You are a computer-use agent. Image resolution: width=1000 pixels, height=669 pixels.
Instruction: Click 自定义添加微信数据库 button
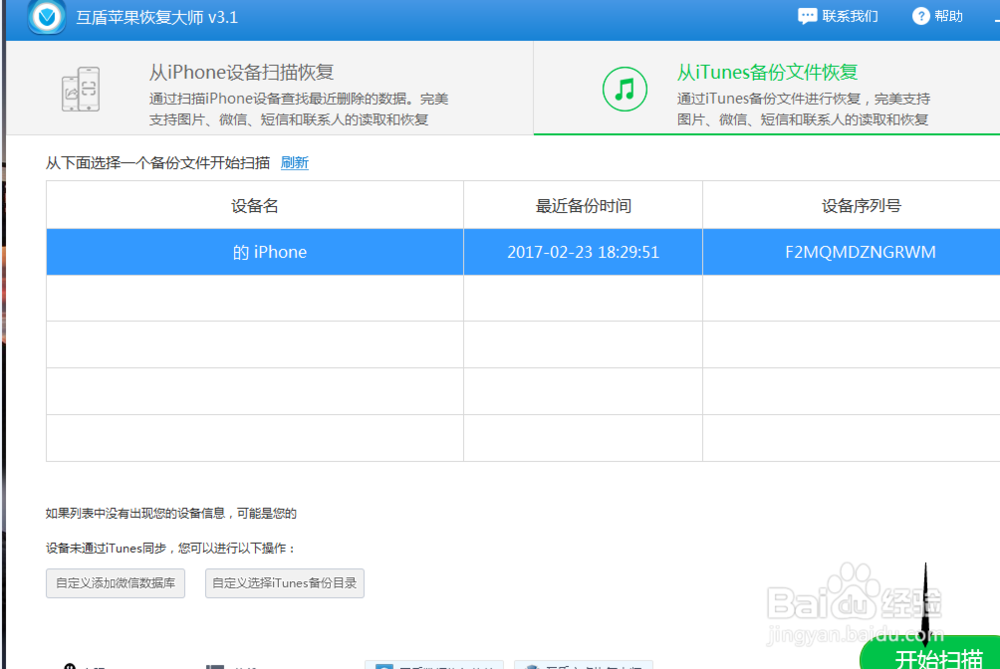[x=115, y=583]
